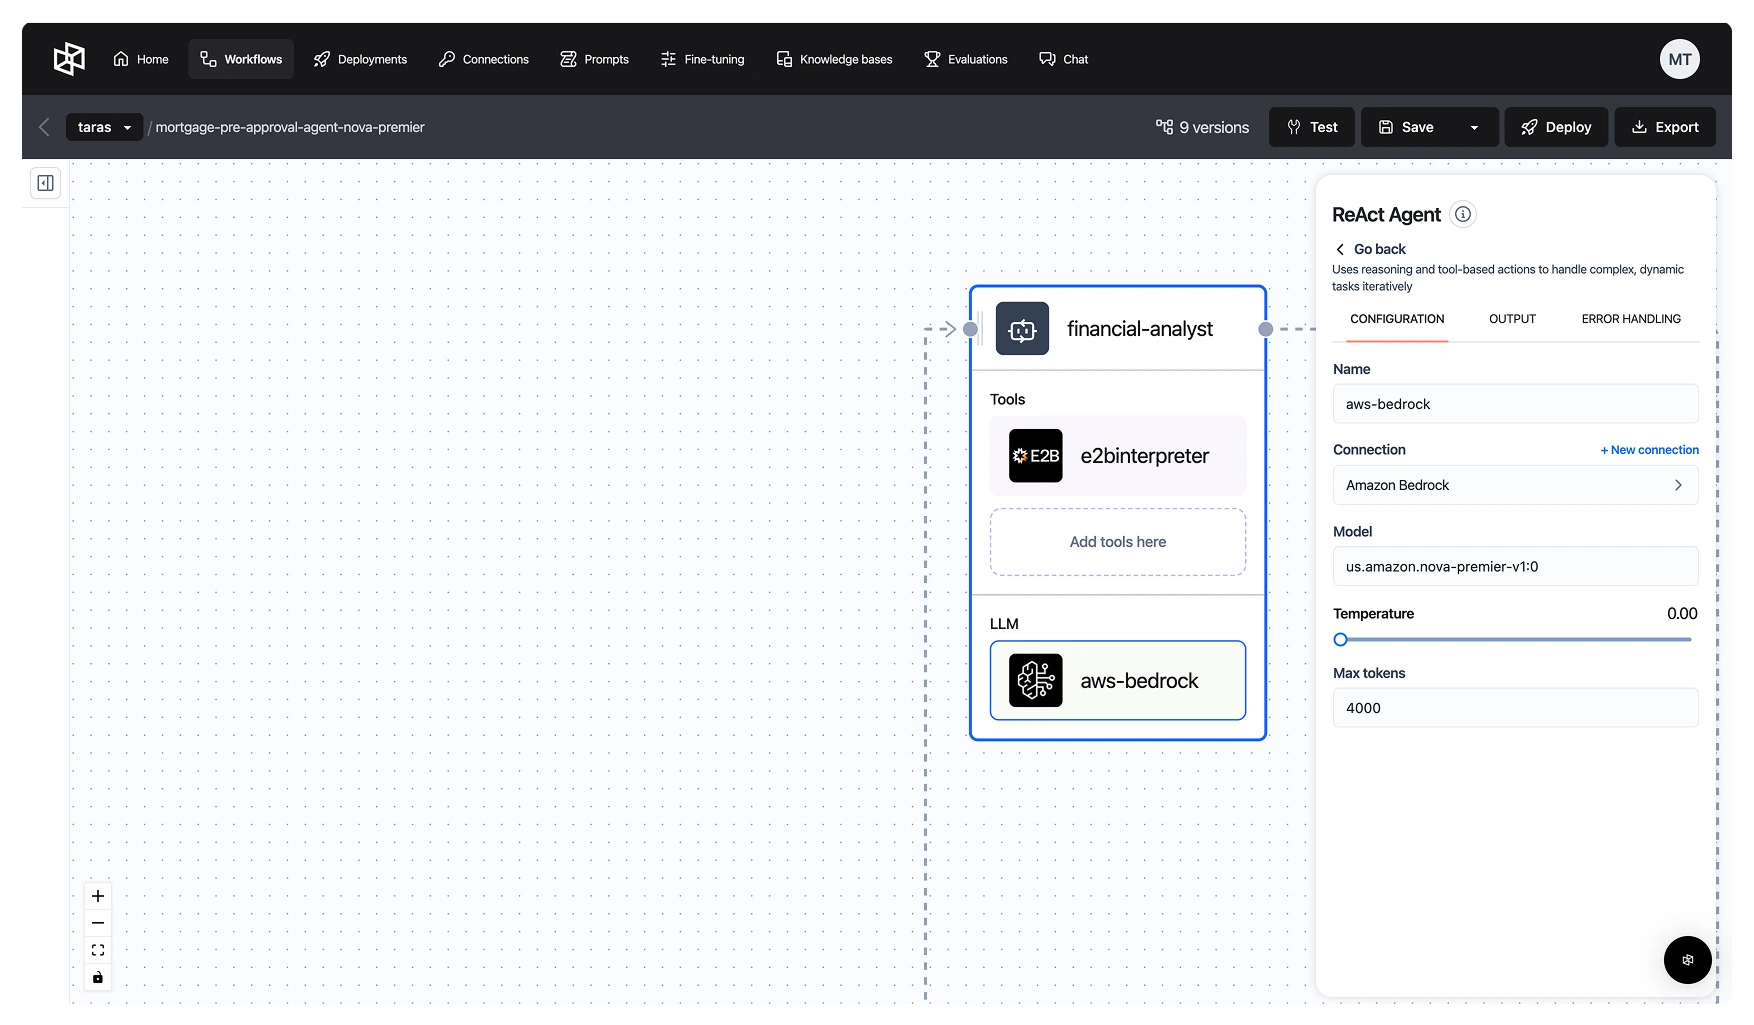Go to the Home page

(141, 59)
